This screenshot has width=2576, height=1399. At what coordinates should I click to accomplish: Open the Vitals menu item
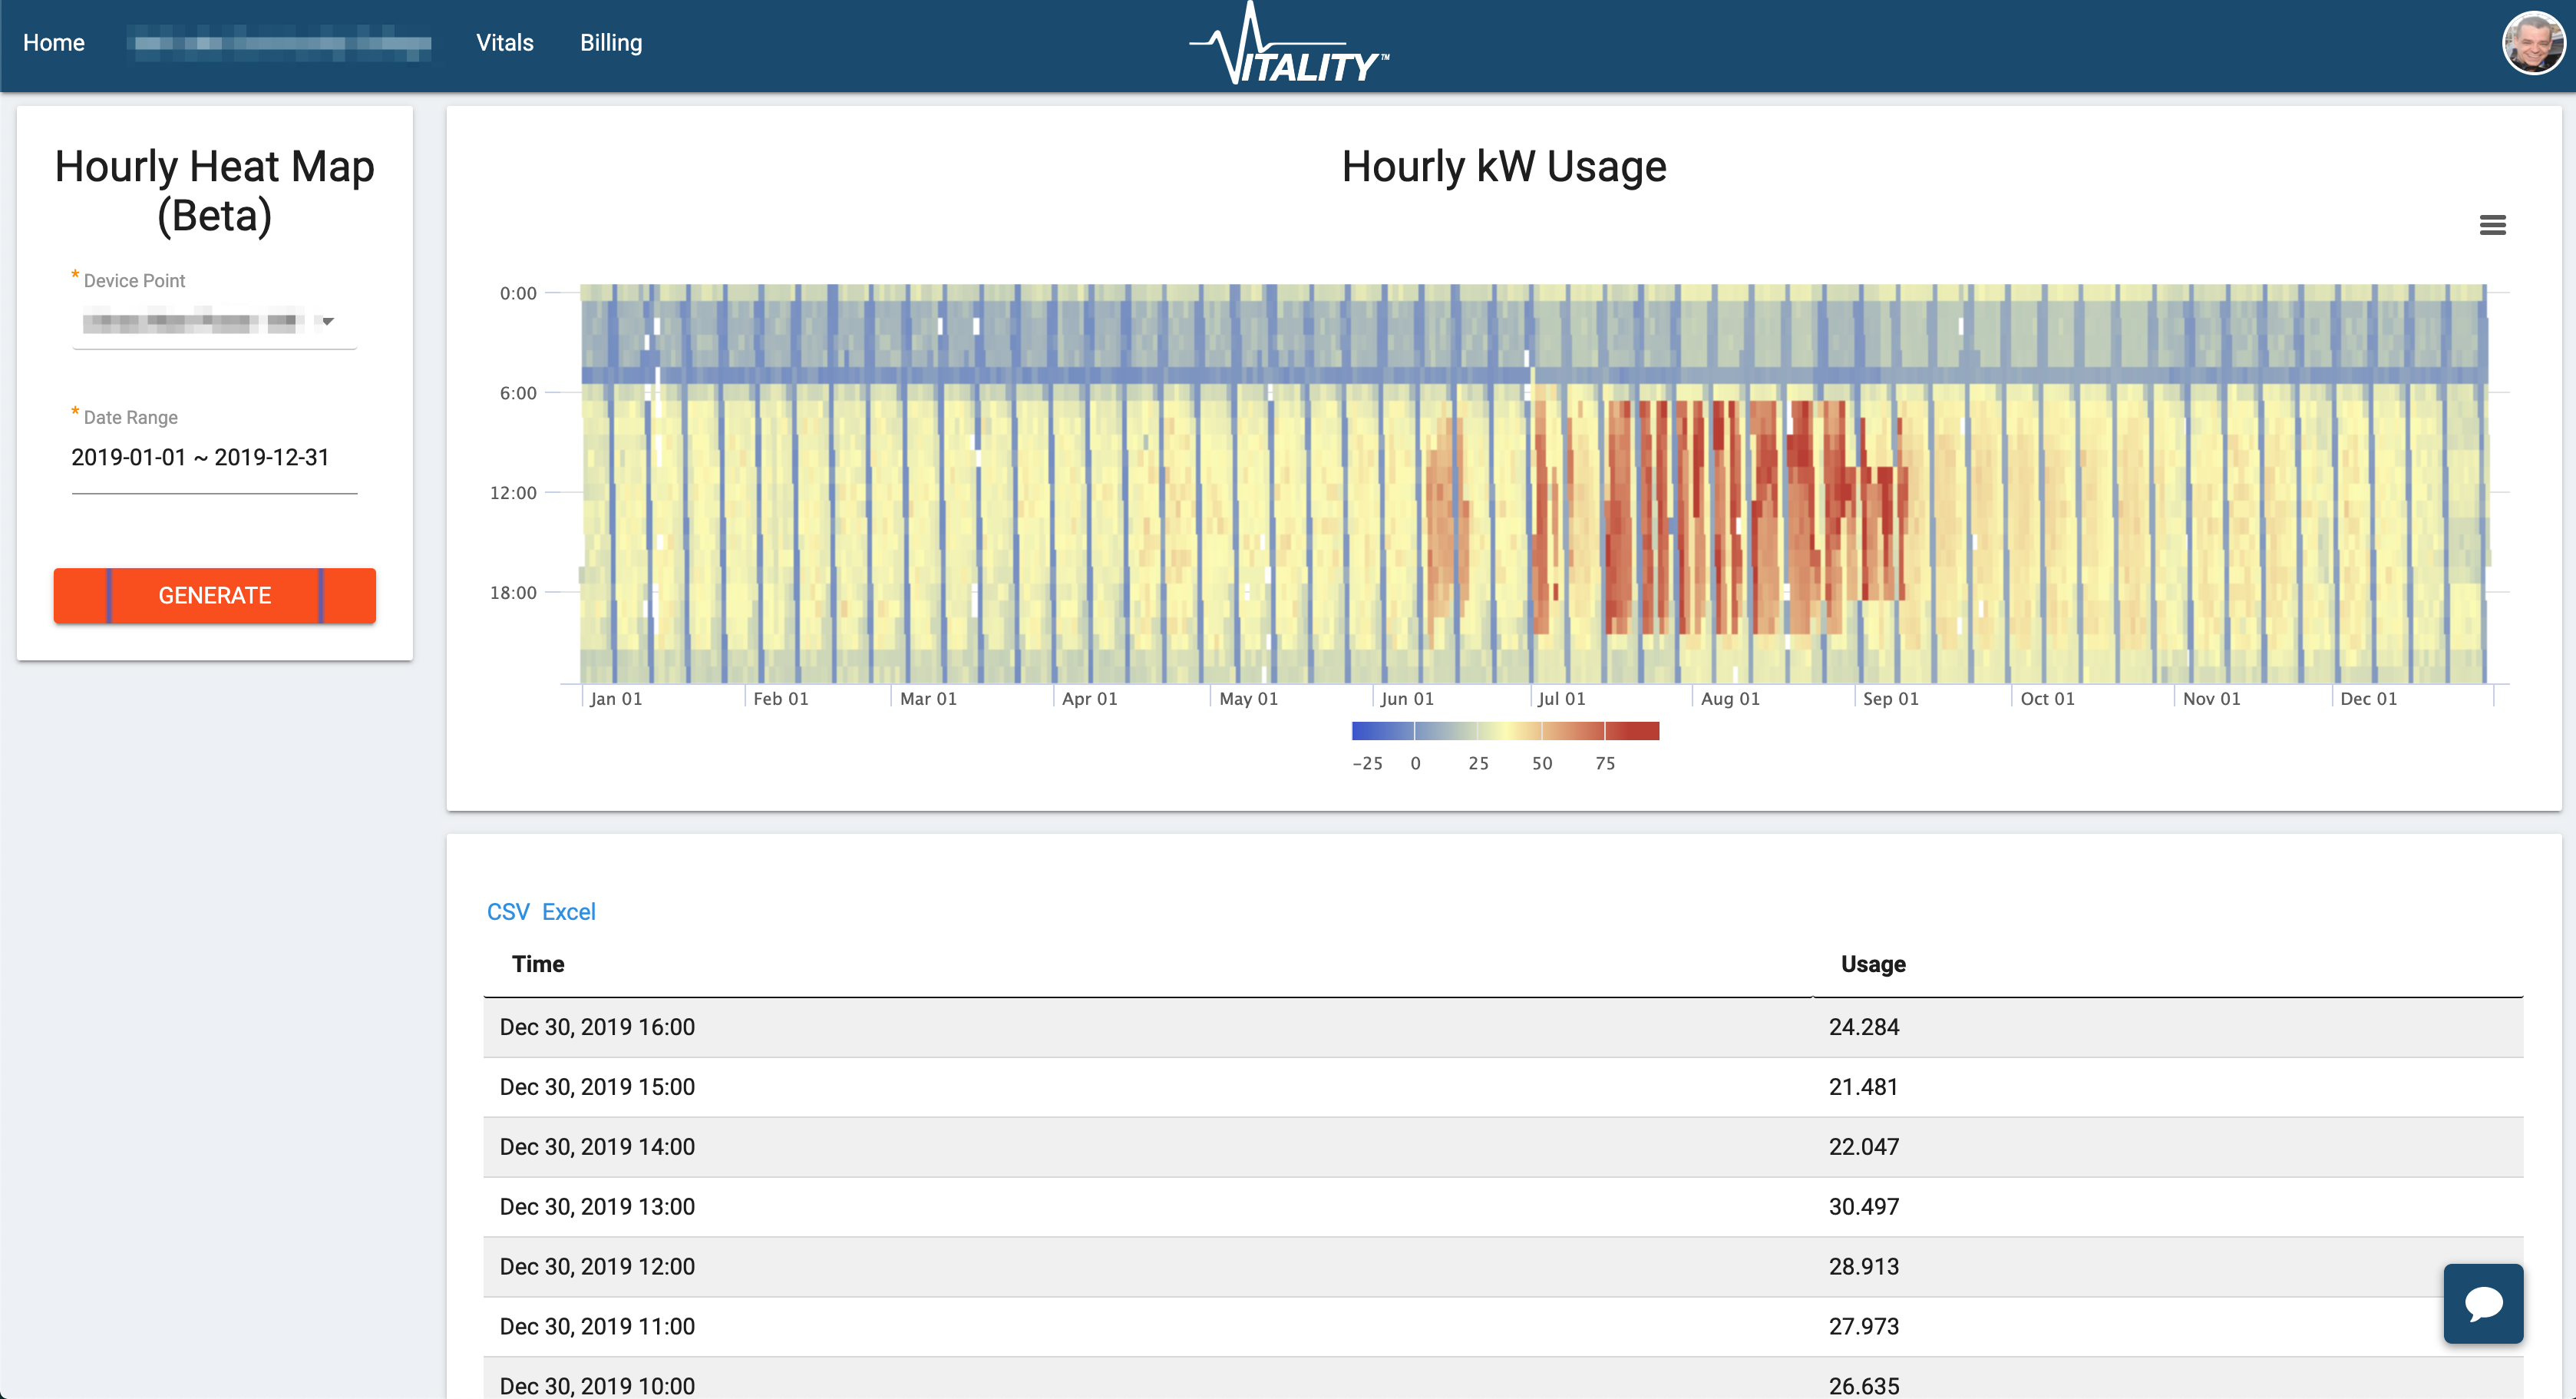point(504,43)
